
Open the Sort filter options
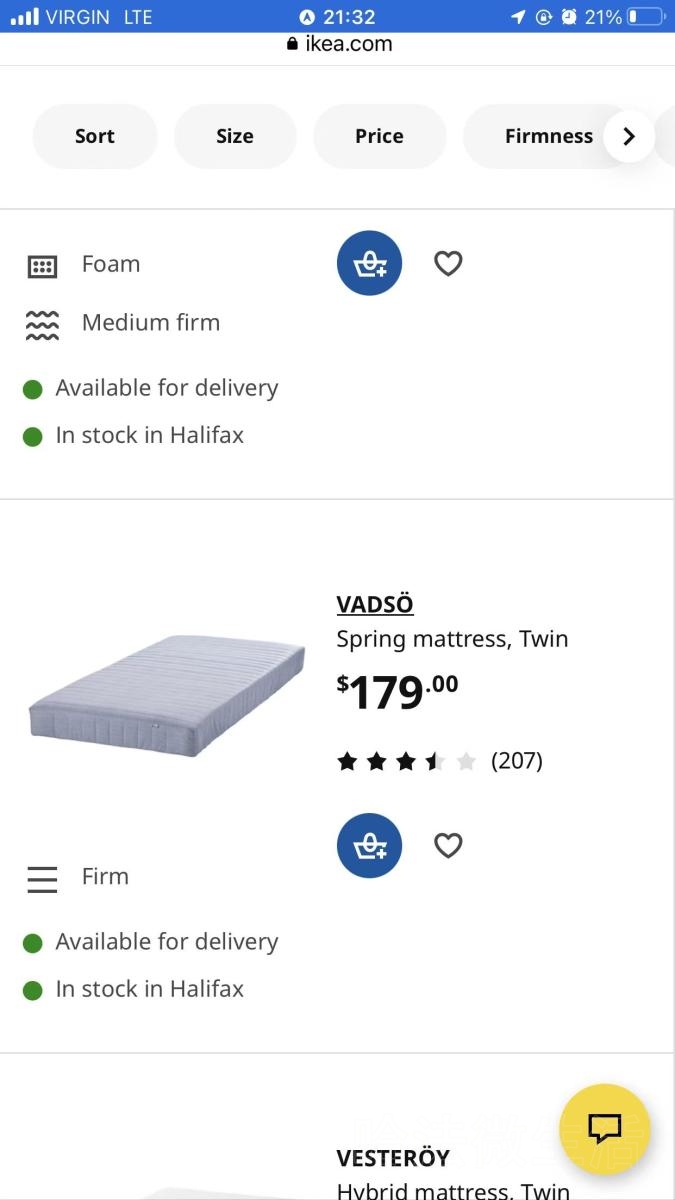(95, 136)
